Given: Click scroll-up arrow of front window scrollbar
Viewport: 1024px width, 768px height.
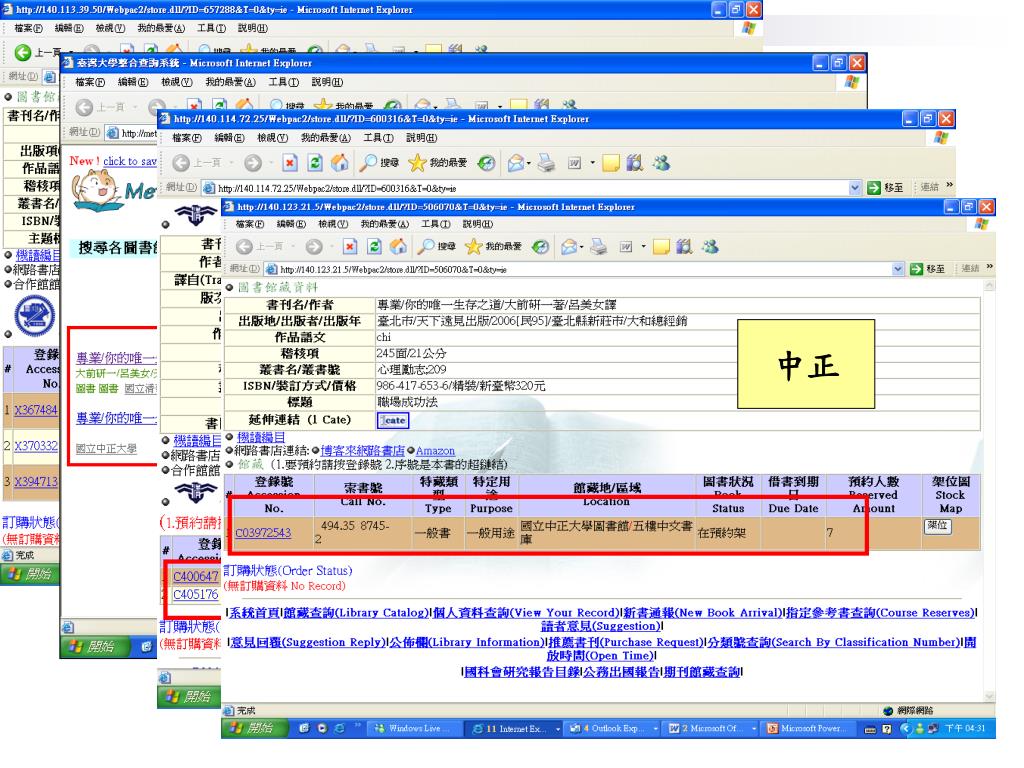Looking at the screenshot, I should [990, 285].
